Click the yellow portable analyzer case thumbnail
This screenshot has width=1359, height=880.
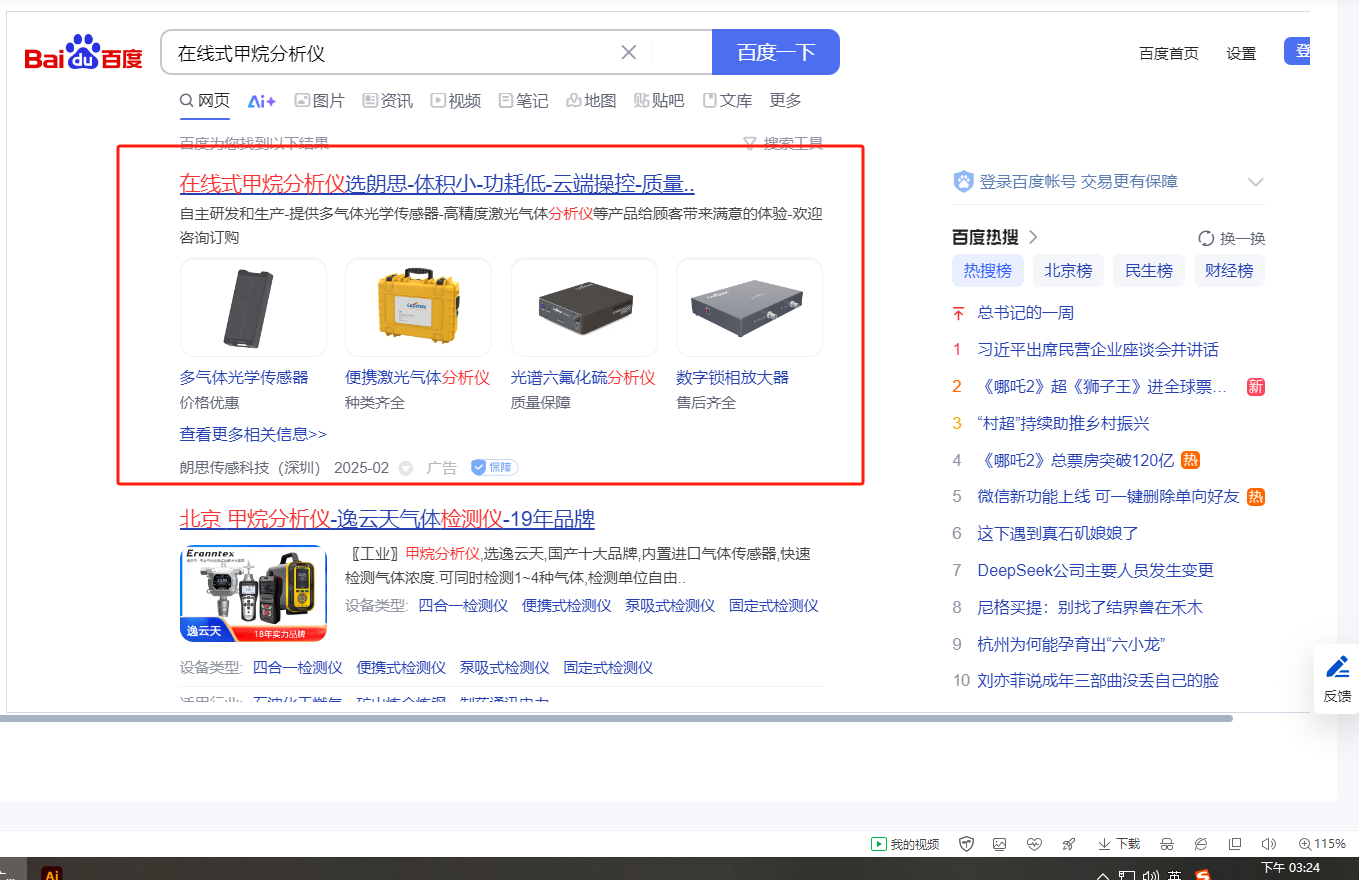pos(418,307)
